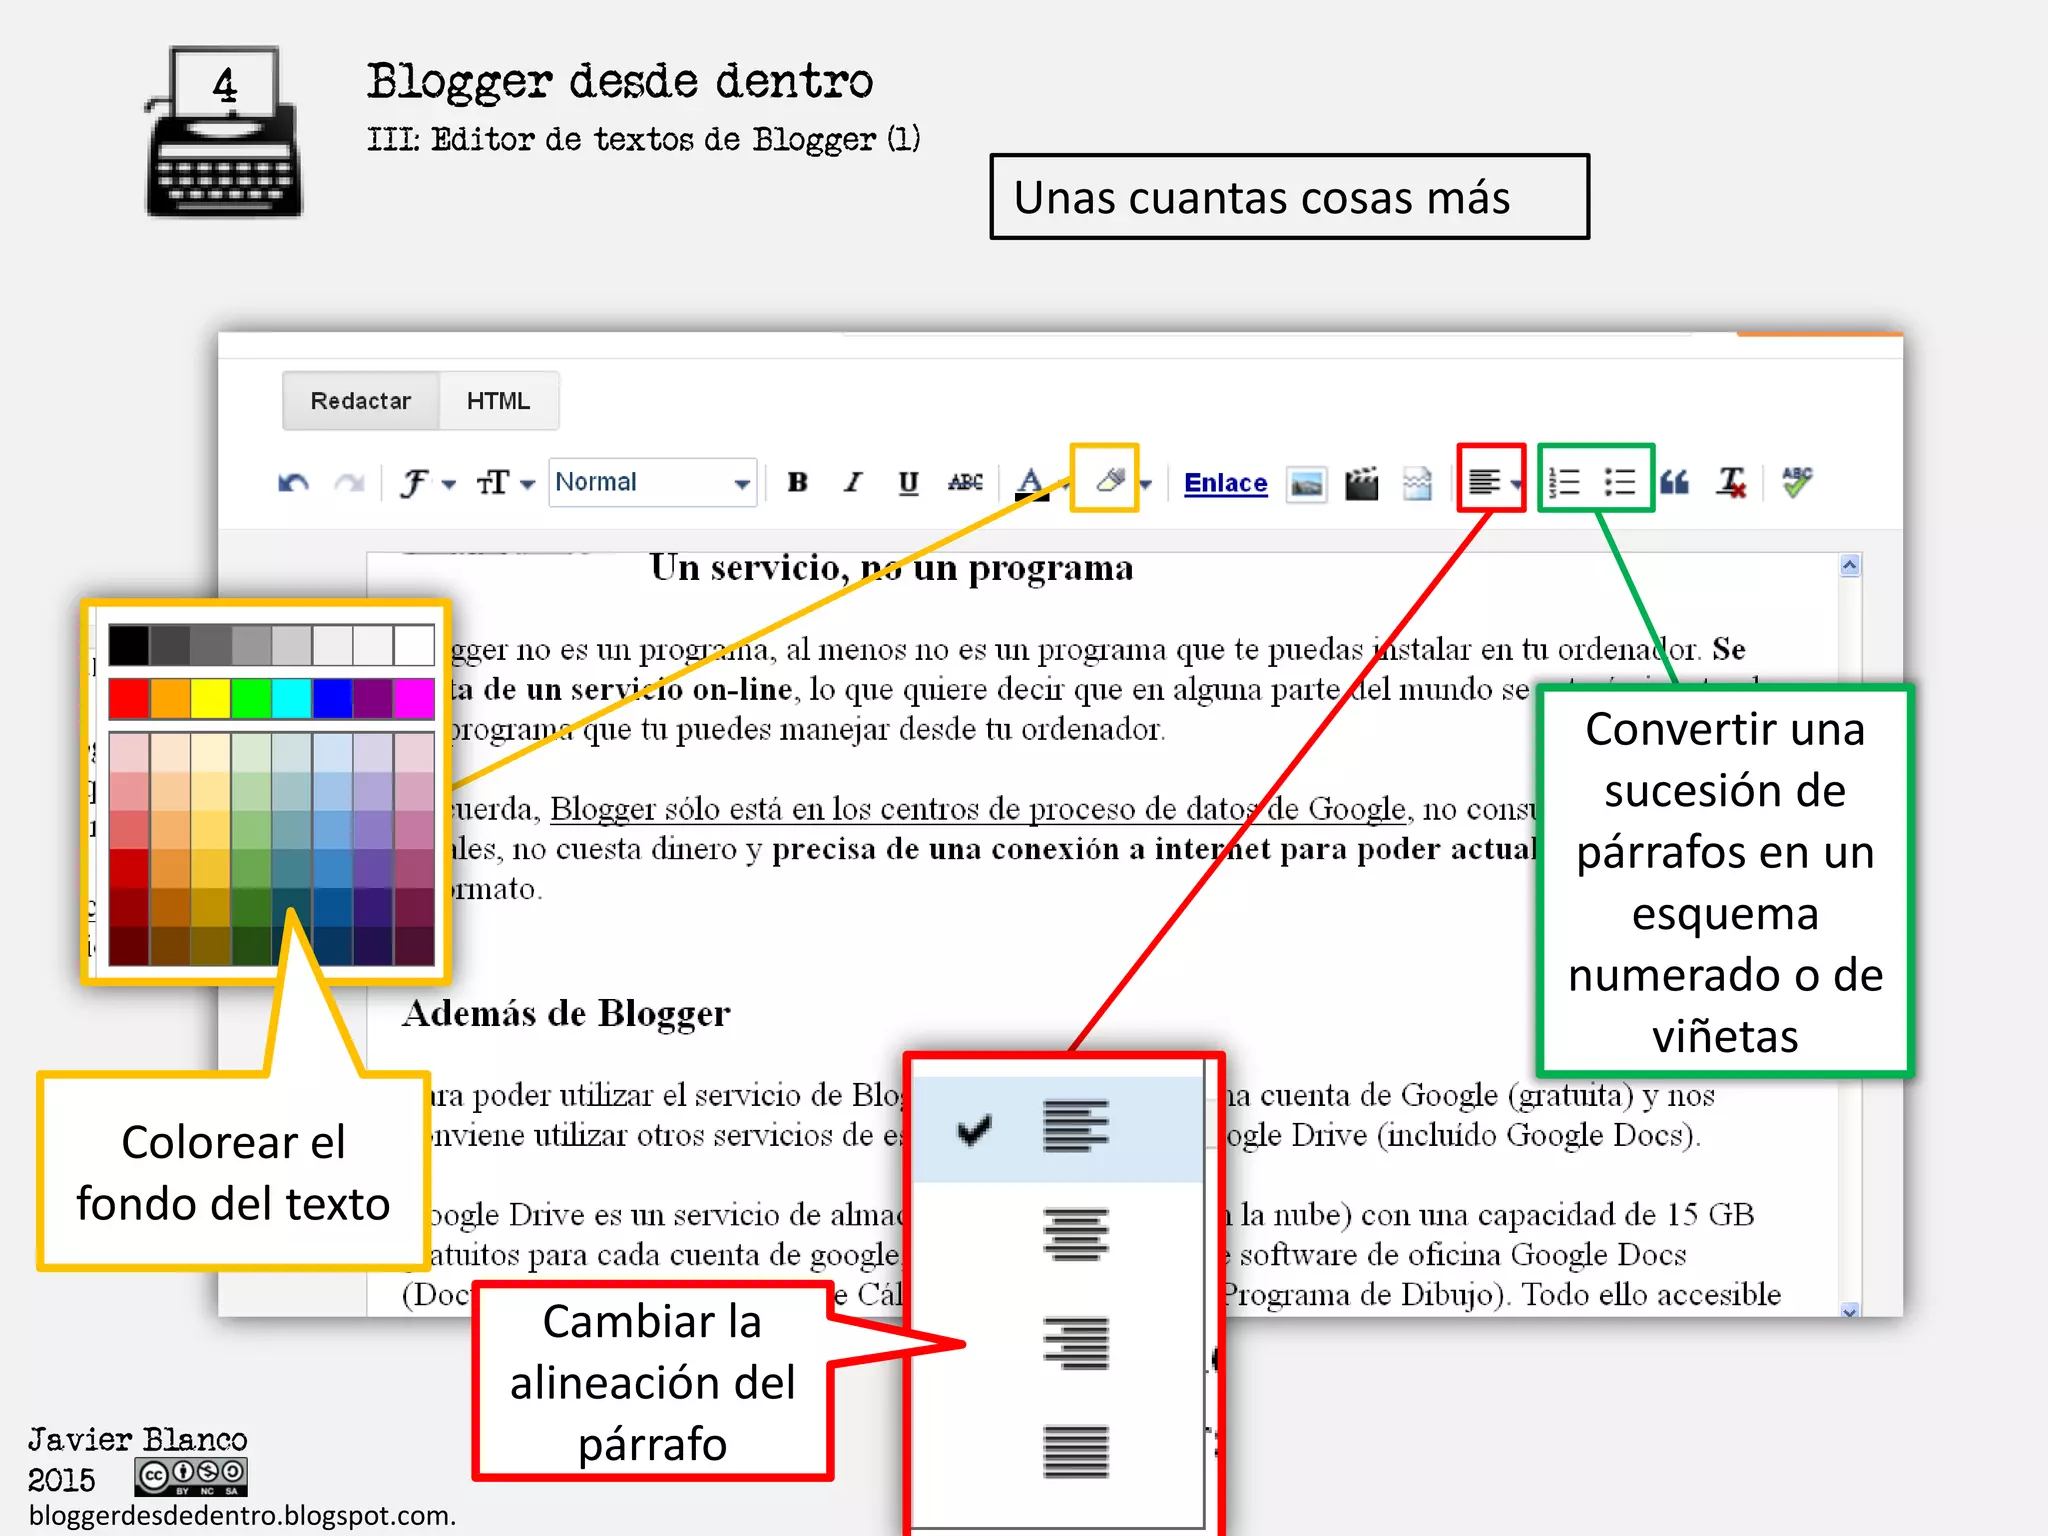Apply bulleted list formatting
The height and width of the screenshot is (1536, 2048).
tap(1620, 483)
